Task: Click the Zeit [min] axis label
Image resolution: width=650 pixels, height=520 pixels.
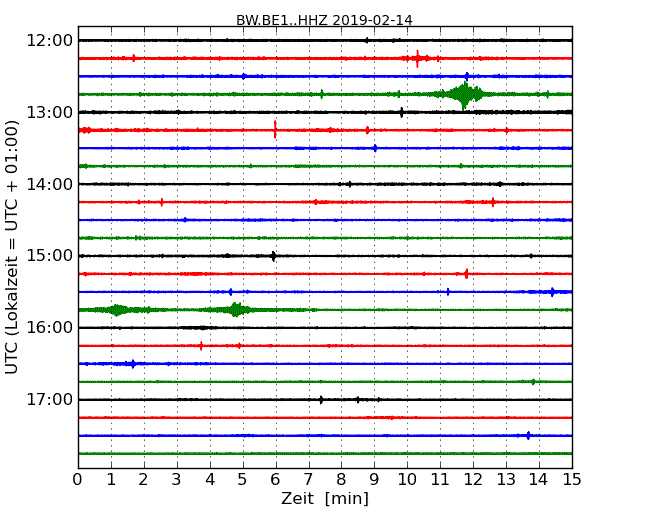Action: pyautogui.click(x=325, y=498)
